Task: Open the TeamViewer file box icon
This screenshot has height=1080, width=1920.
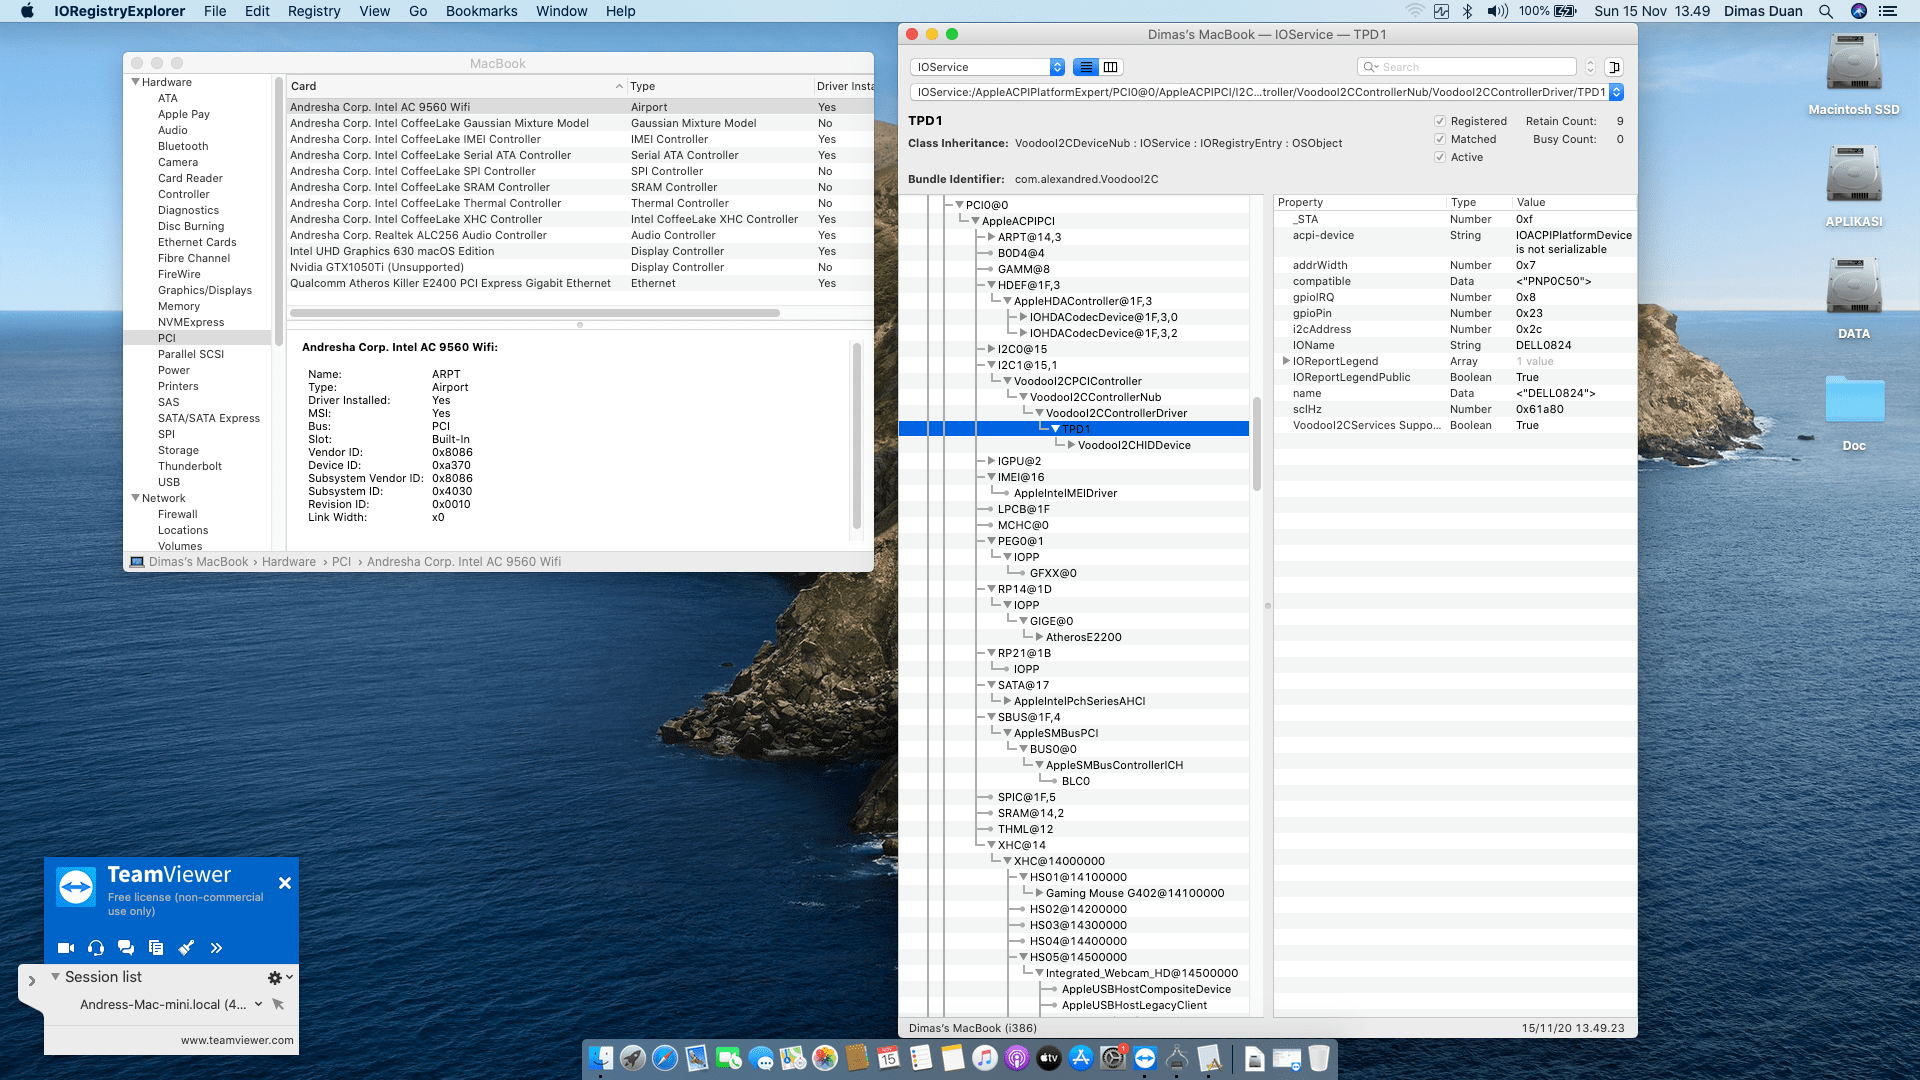Action: coord(156,947)
